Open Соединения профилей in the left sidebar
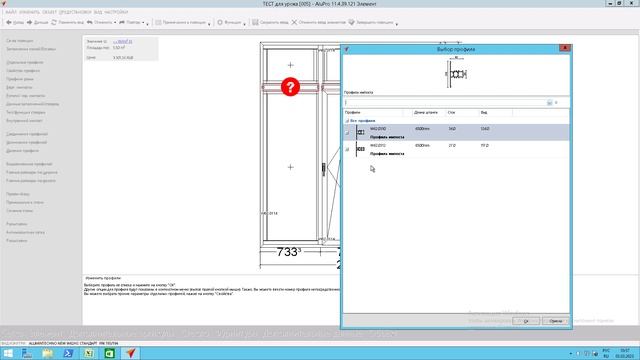This screenshot has height=360, width=640. [x=27, y=134]
